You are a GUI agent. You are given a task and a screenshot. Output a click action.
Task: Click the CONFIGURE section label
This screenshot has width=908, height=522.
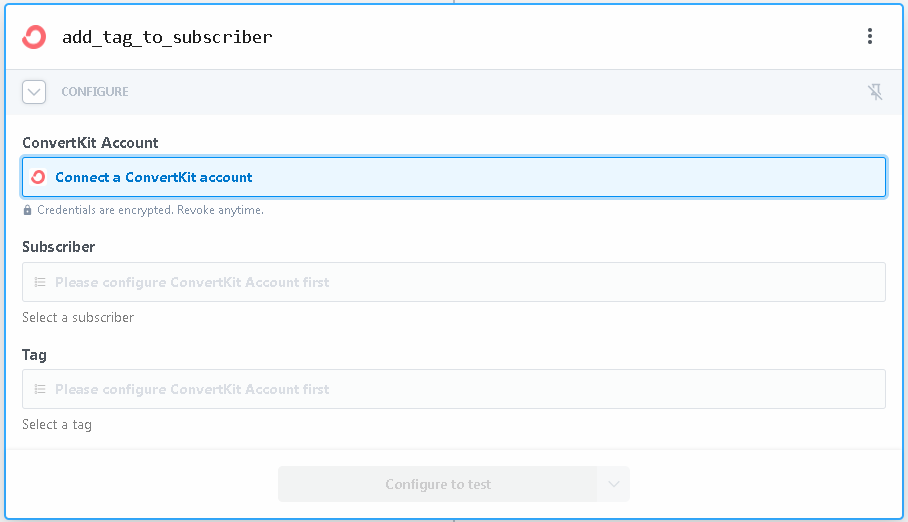click(95, 92)
